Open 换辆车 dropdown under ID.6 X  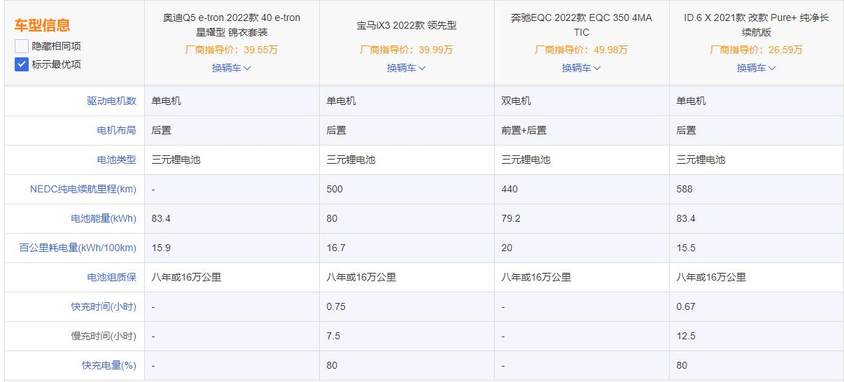click(x=756, y=68)
